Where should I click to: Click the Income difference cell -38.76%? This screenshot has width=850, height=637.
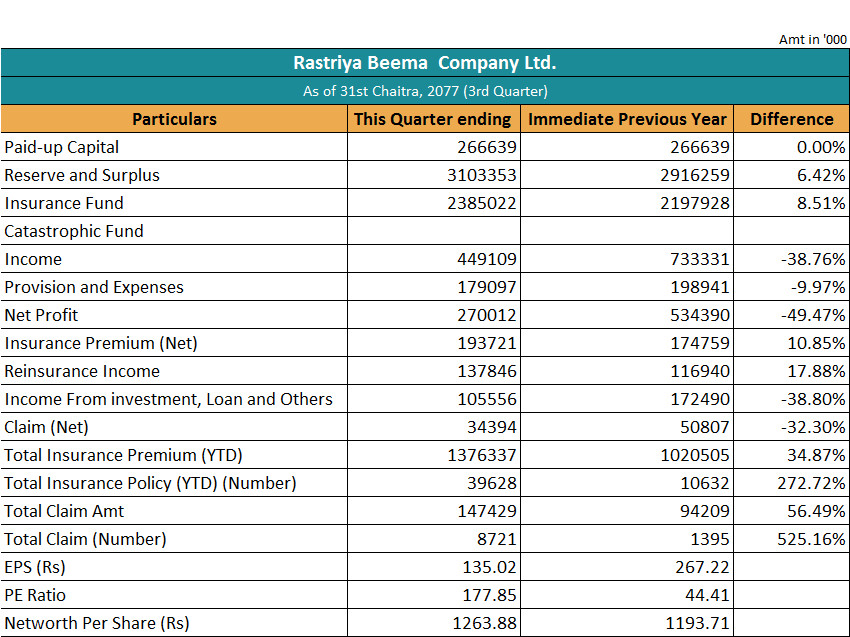814,259
